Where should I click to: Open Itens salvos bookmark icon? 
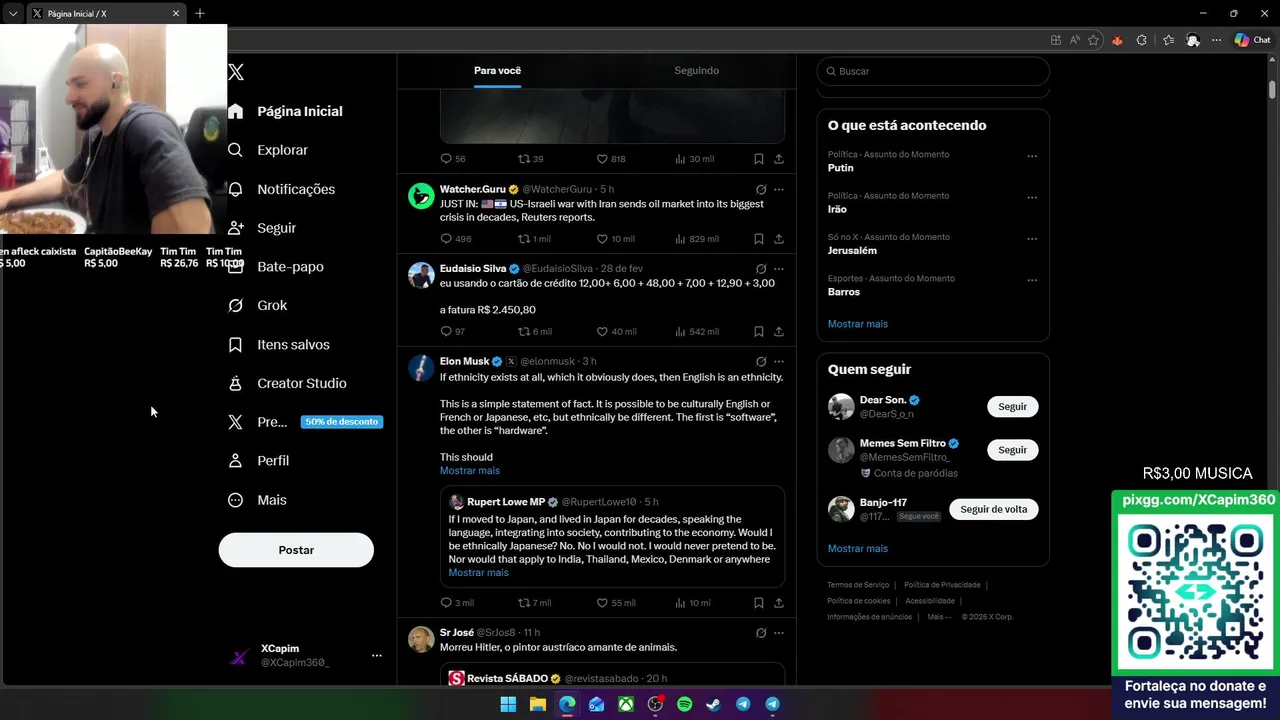pyautogui.click(x=235, y=344)
